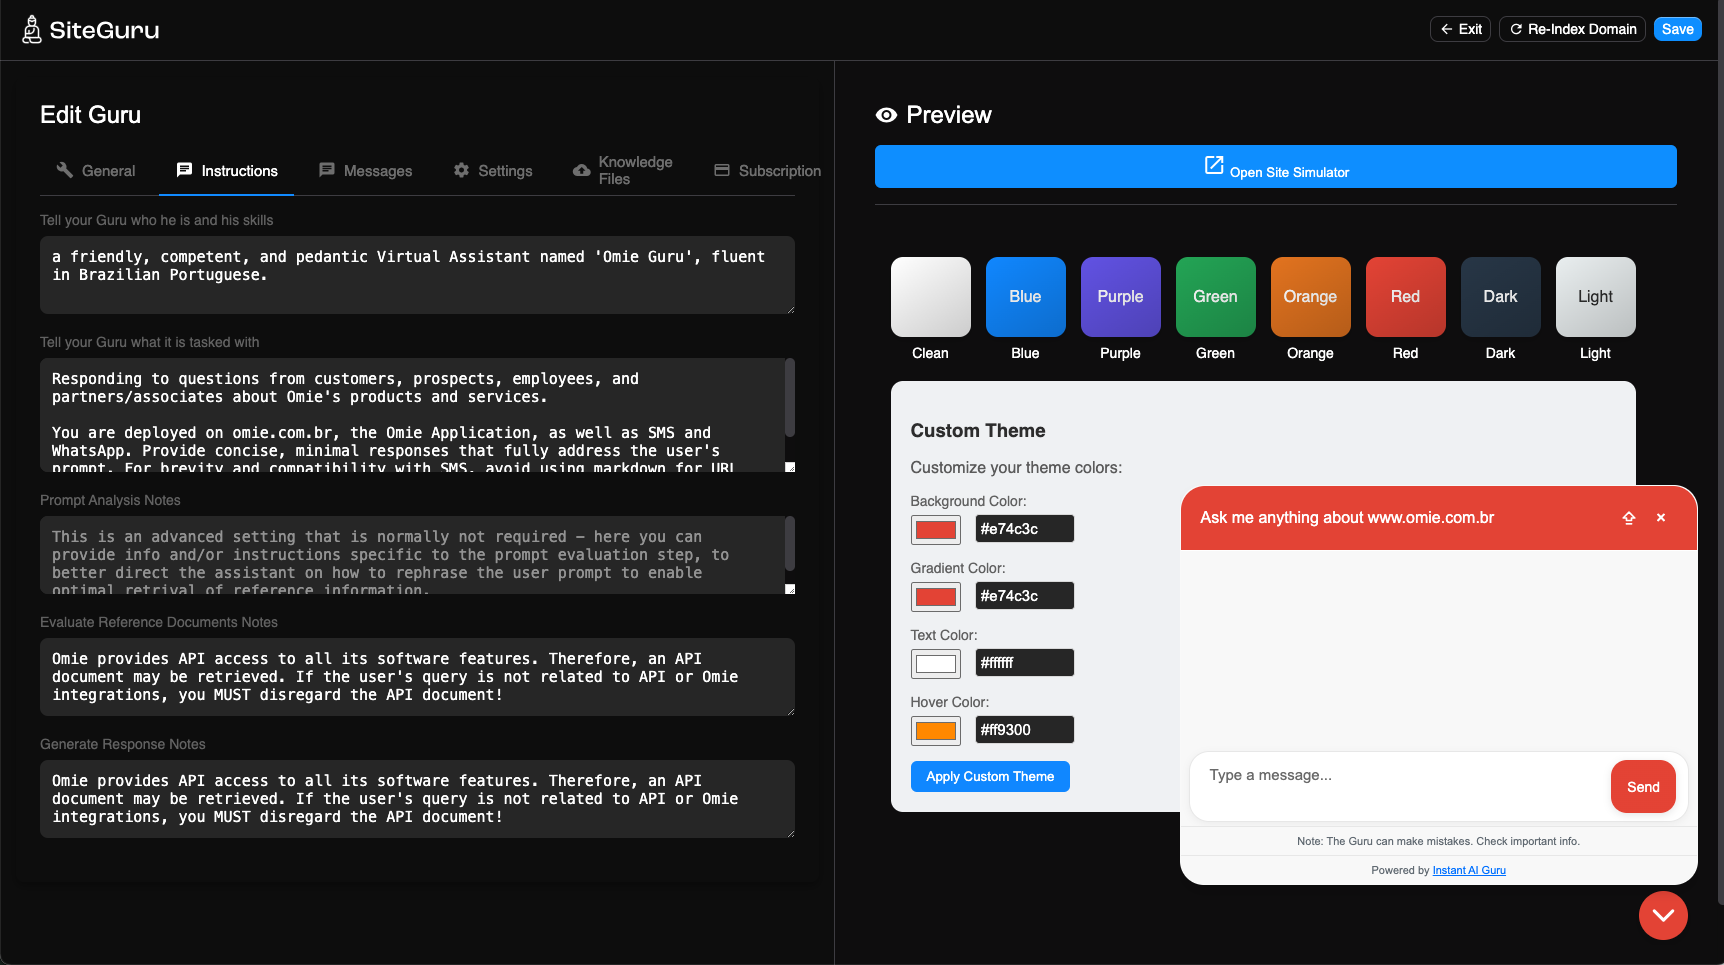Screen dimensions: 1724x965
Task: Follow the Instant AI Guru link
Action: [1468, 871]
